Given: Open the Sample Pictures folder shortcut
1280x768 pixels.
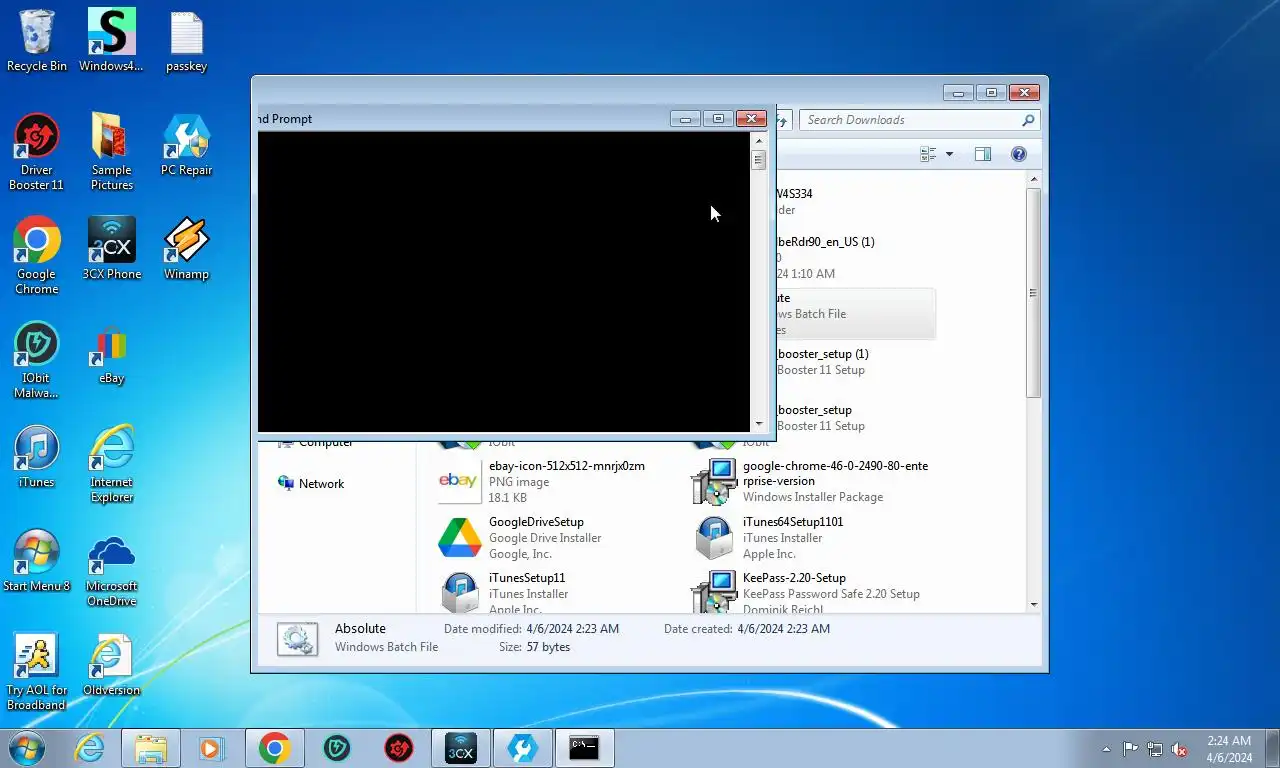Looking at the screenshot, I should point(111,151).
